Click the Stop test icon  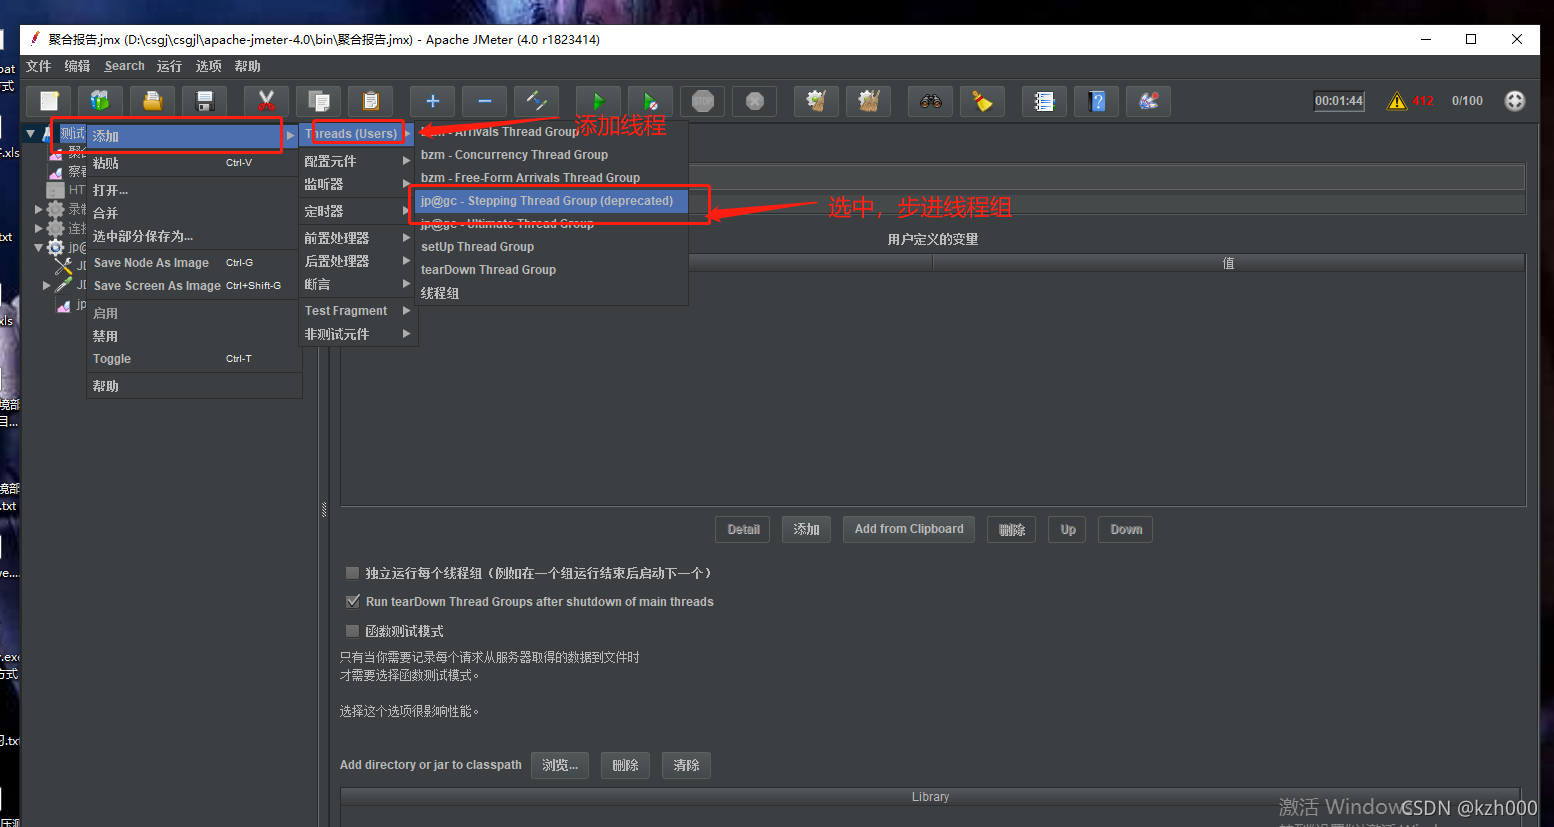coord(703,101)
